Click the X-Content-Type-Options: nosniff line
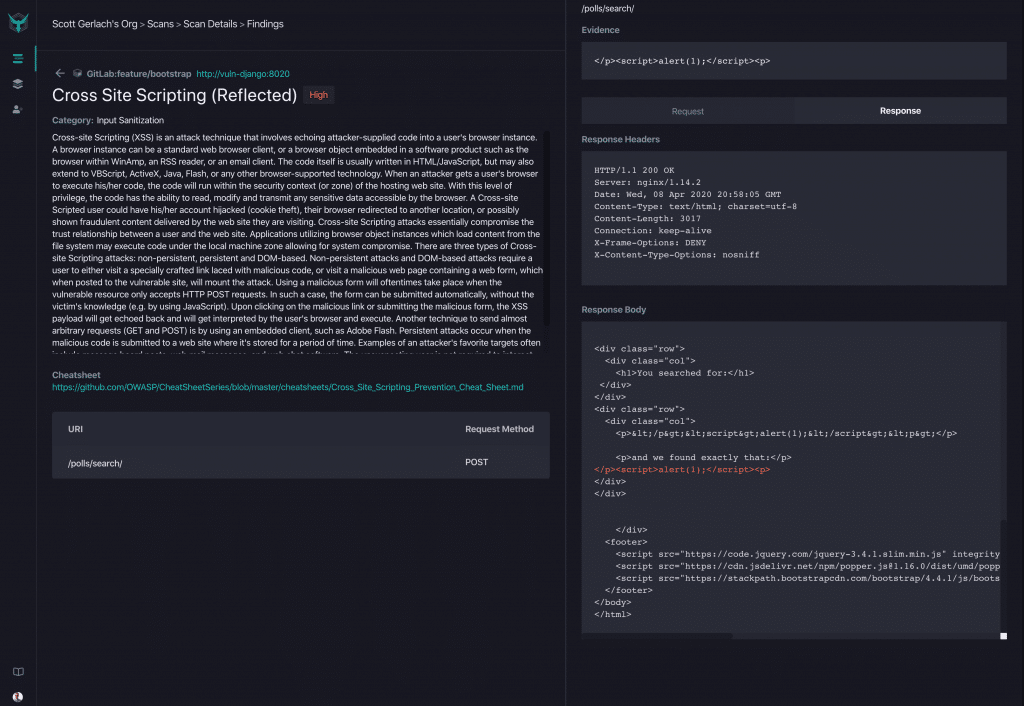 [677, 255]
